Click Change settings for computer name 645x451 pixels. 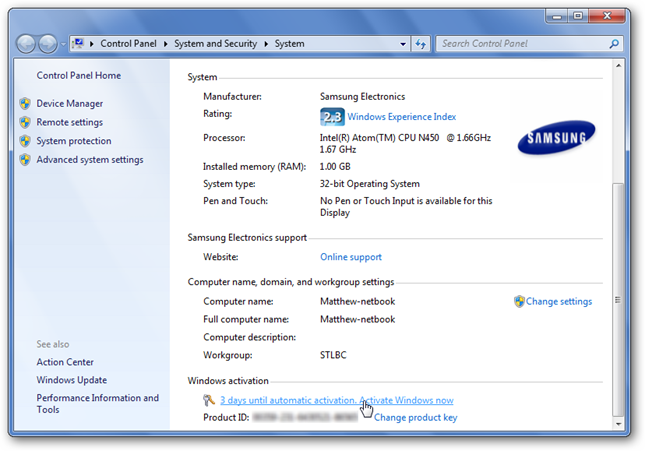[x=559, y=302]
